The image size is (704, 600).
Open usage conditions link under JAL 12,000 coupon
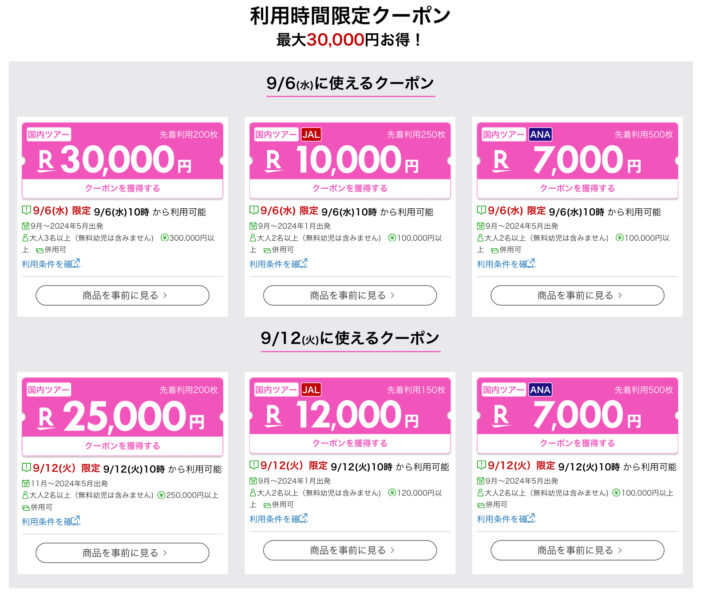tap(279, 519)
